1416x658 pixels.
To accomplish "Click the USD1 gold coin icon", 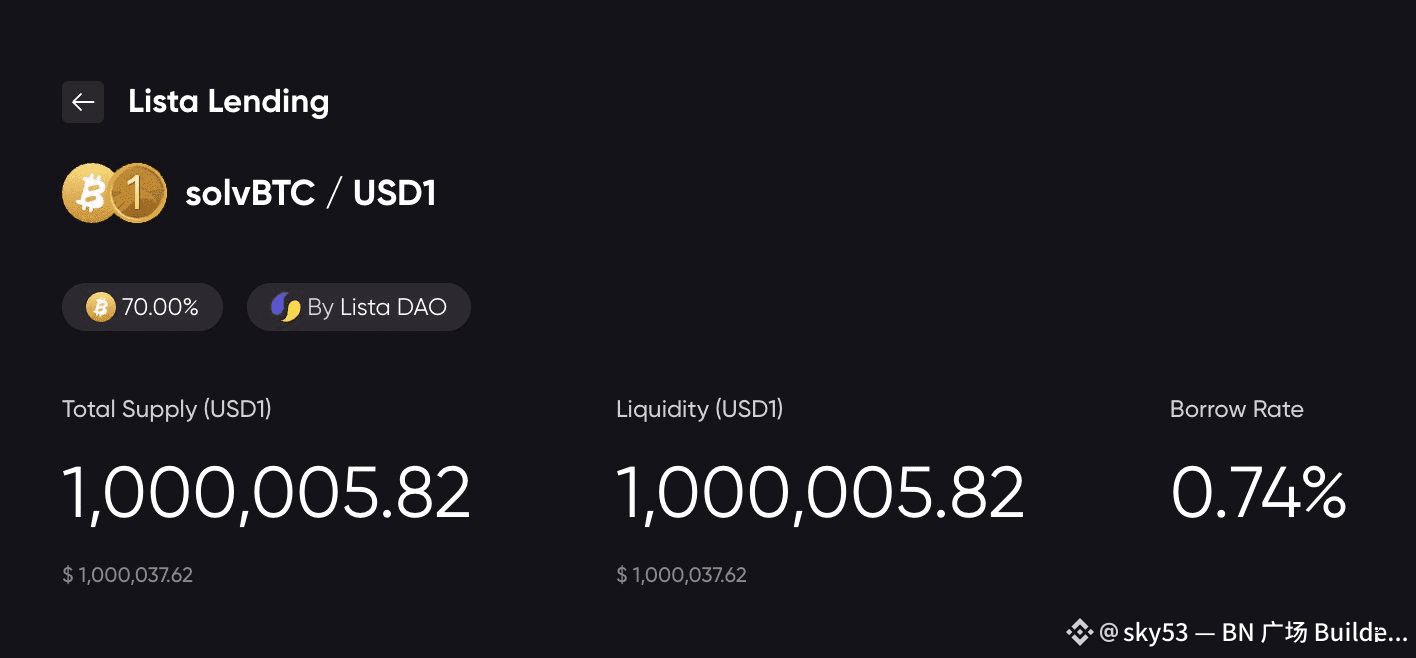I will pos(137,192).
